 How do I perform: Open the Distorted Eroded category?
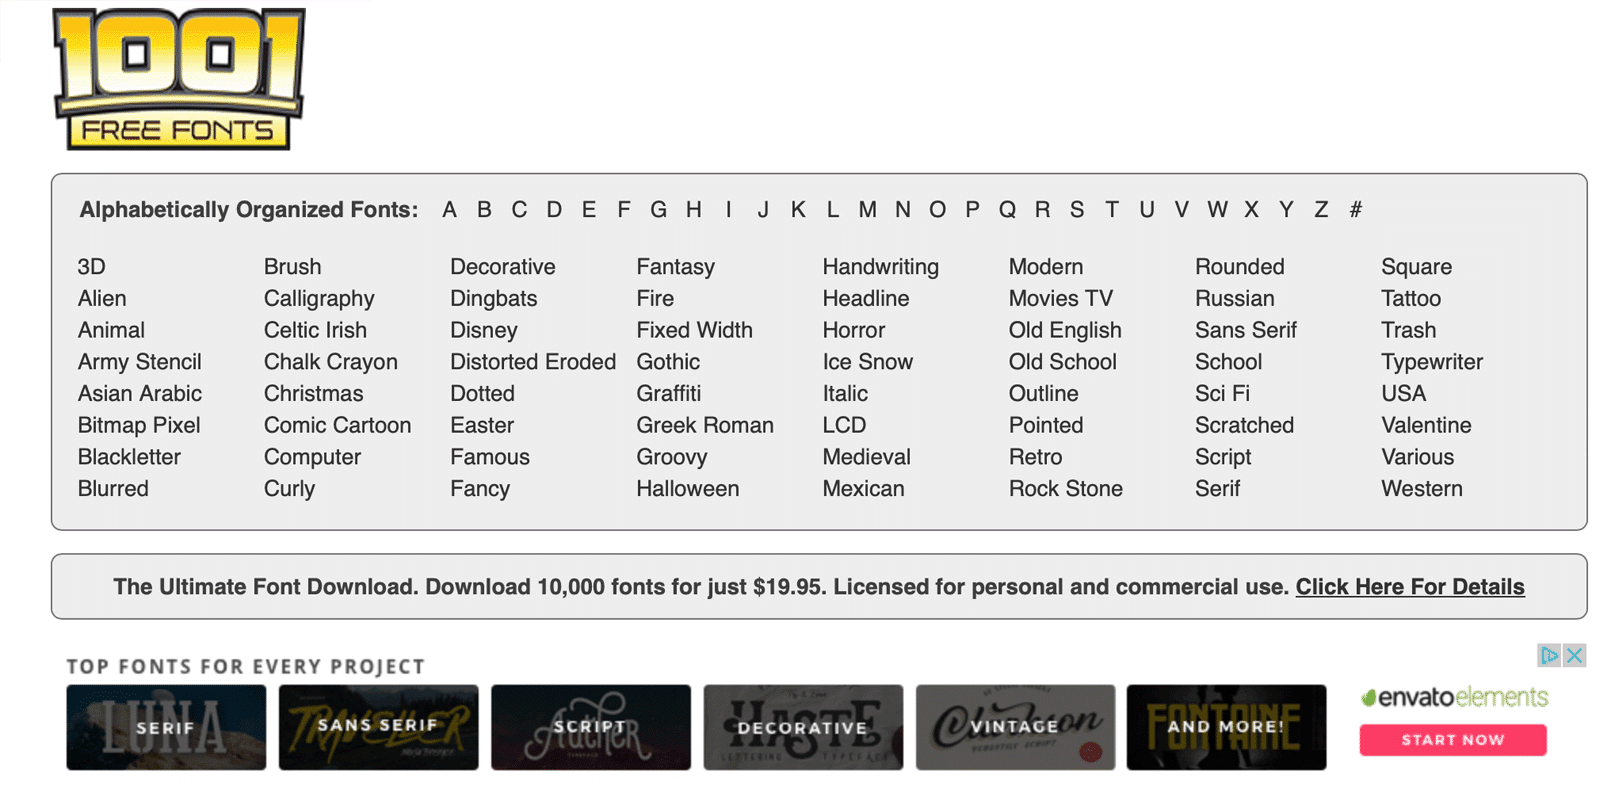[x=533, y=362]
